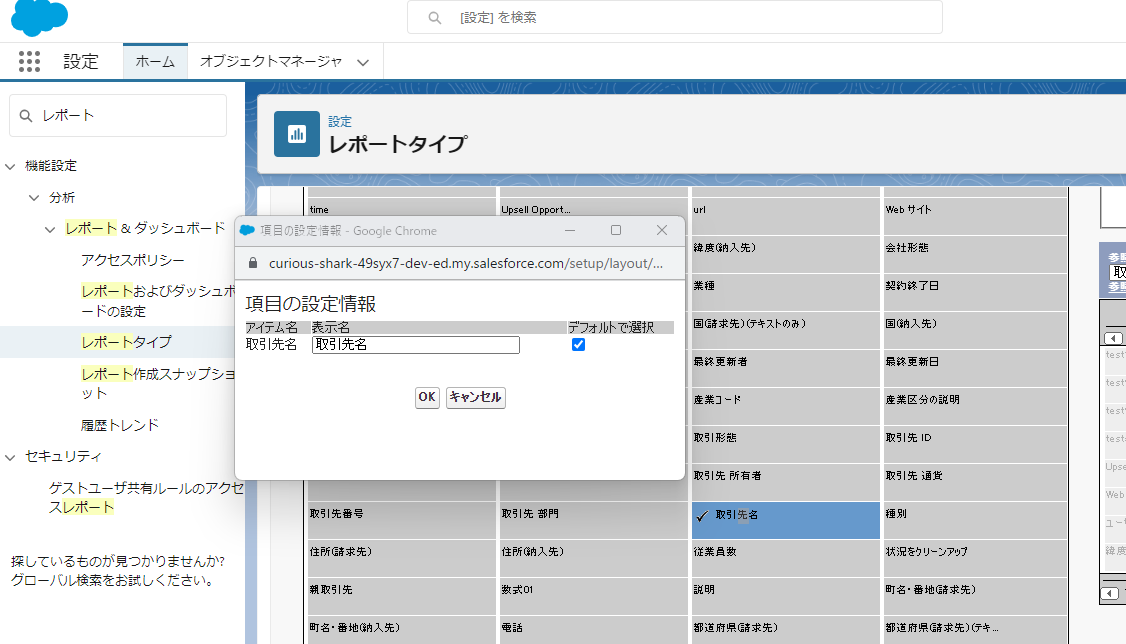
Task: Select the 産業コード field cell
Action: click(x=786, y=406)
